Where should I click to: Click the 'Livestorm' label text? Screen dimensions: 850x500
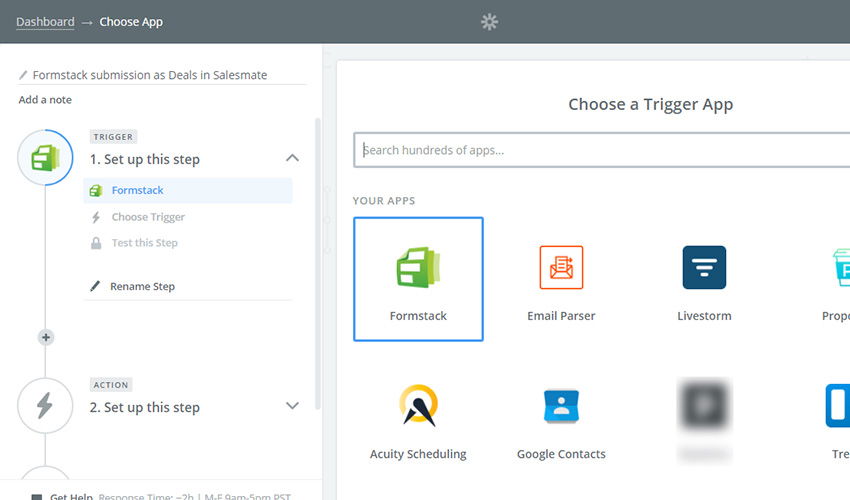click(704, 316)
